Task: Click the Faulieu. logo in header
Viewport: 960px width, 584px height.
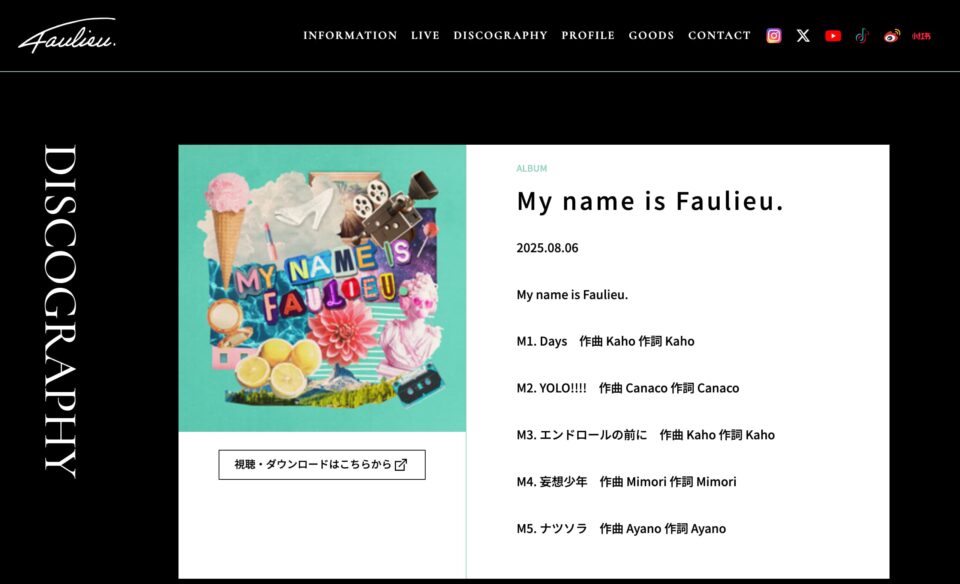Action: click(x=67, y=36)
